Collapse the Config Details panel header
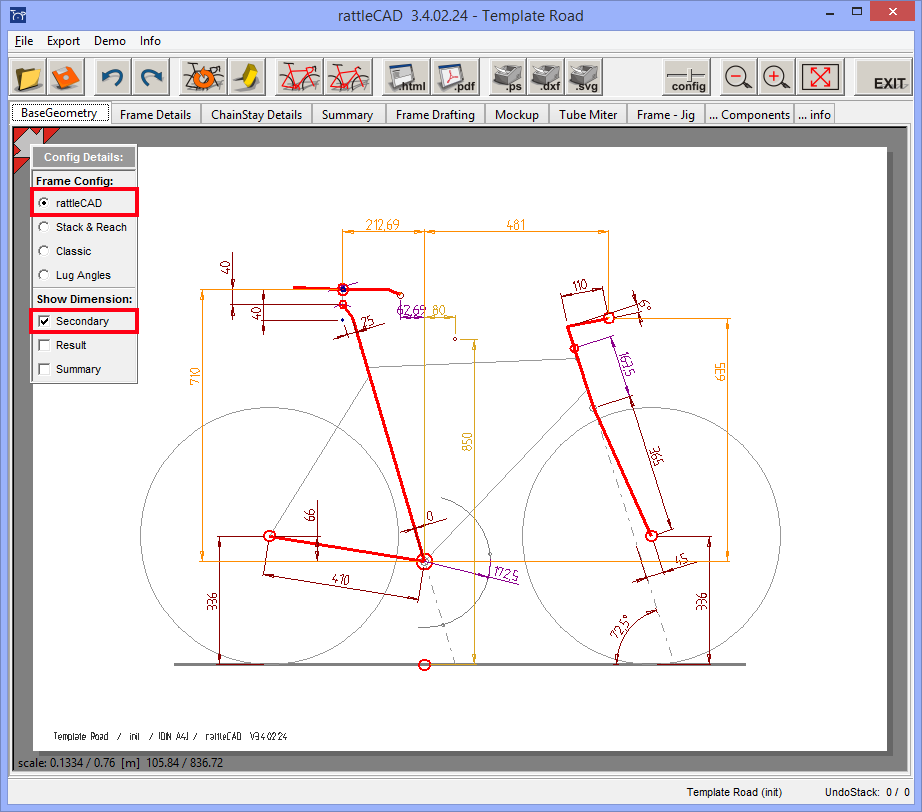This screenshot has height=812, width=922. (x=84, y=157)
